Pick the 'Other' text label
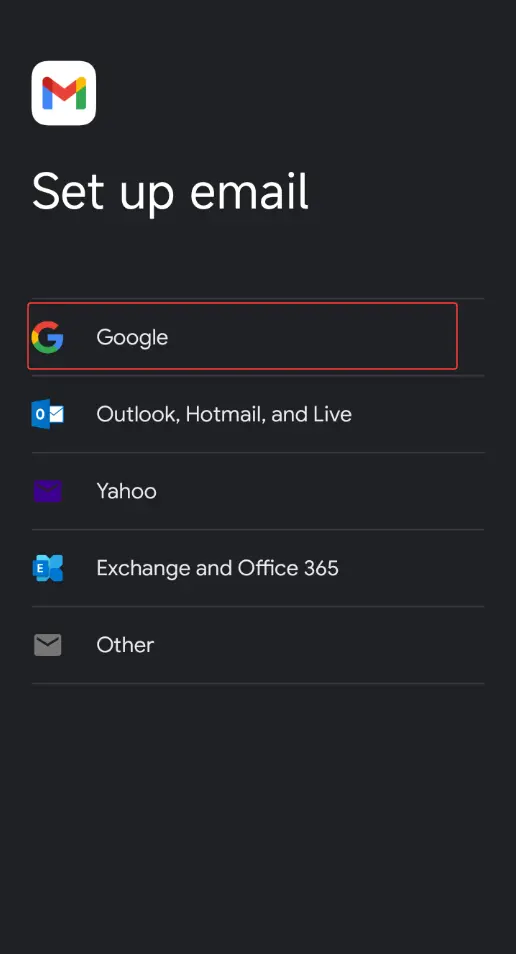 pyautogui.click(x=125, y=645)
